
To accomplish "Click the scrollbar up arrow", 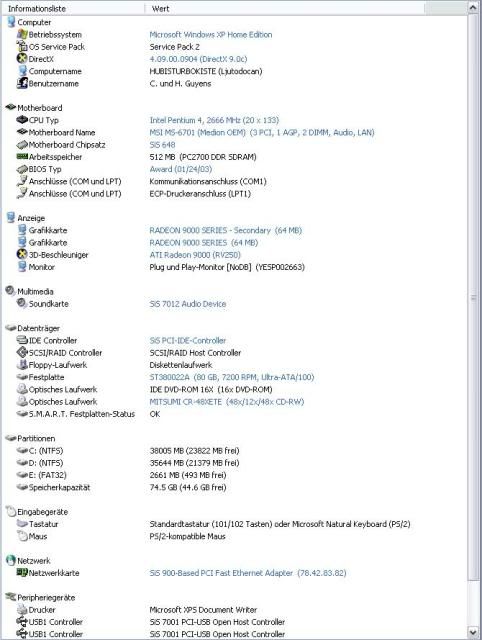I will click(x=473, y=8).
